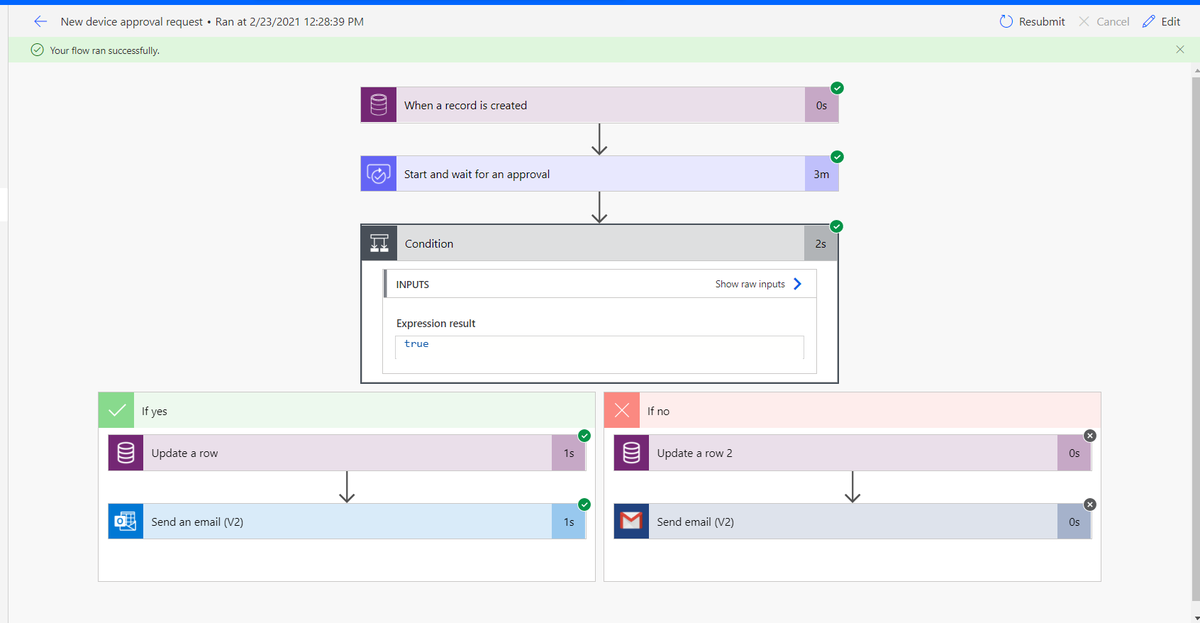Image resolution: width=1200 pixels, height=623 pixels.
Task: Expand the 'Send email (V2)' Gmail action
Action: 853,522
